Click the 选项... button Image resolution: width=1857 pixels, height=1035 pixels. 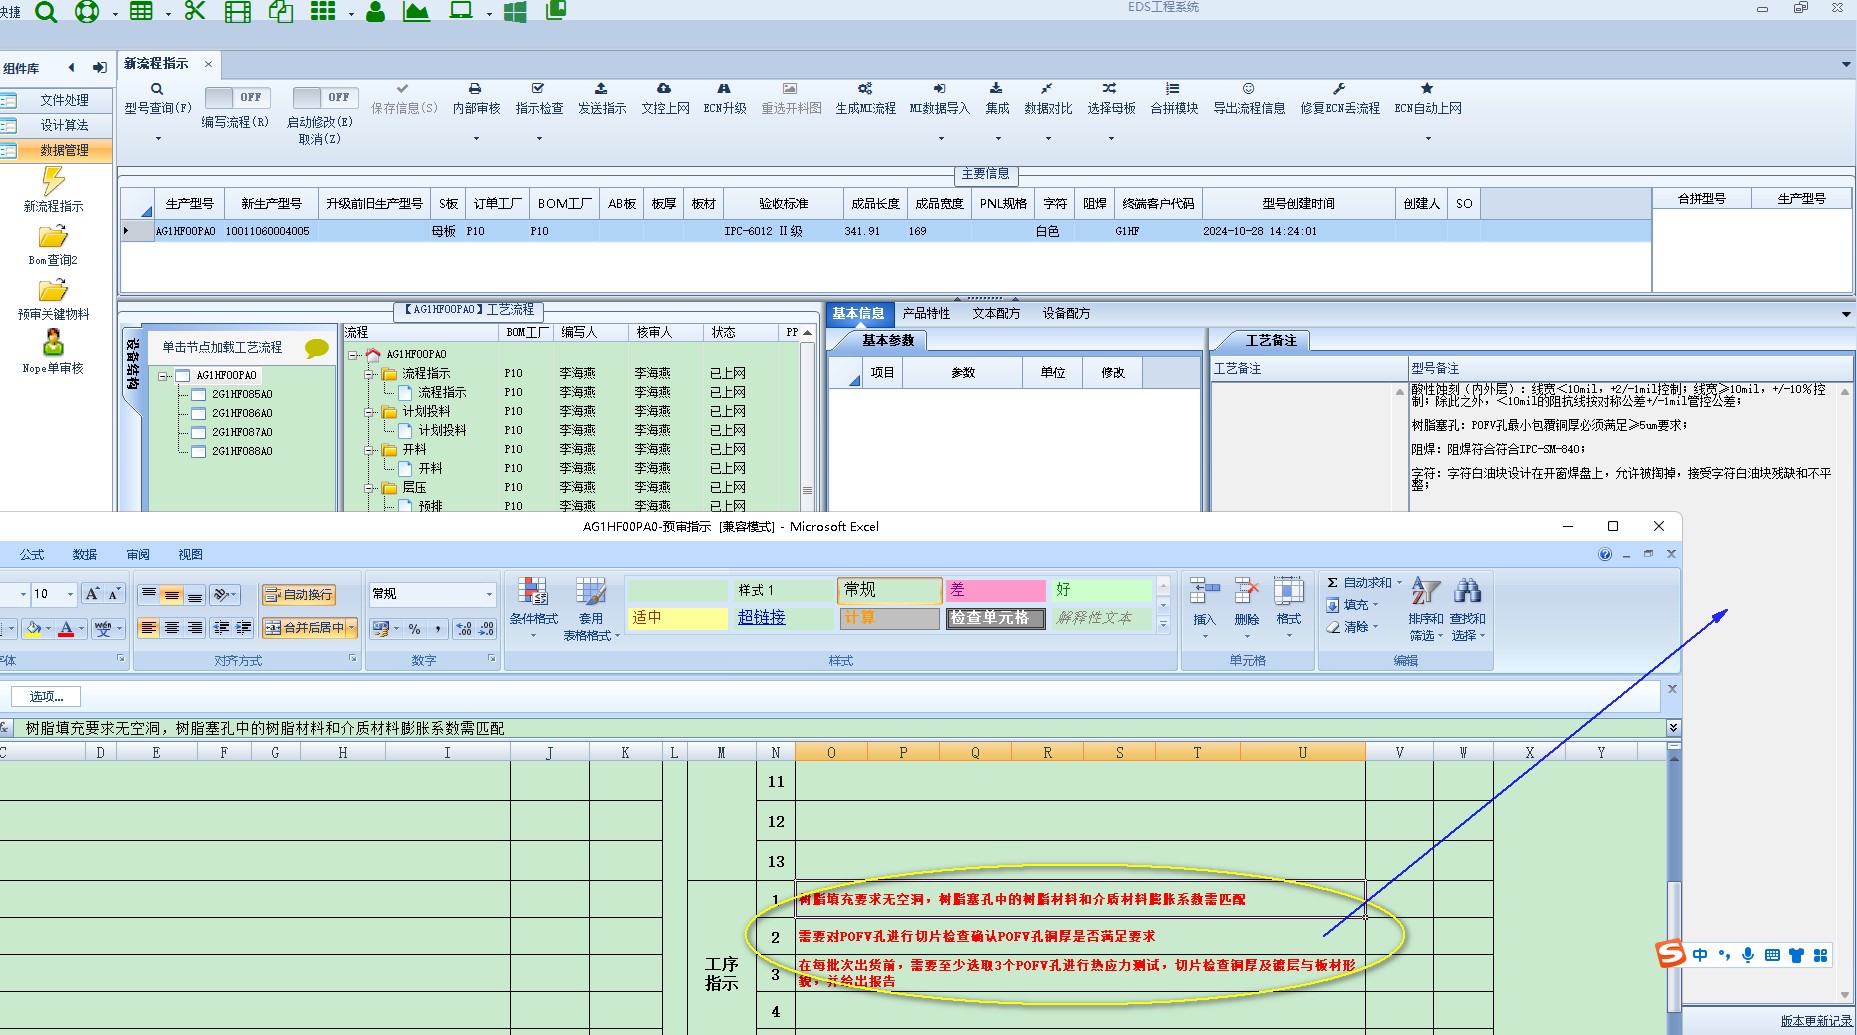tap(46, 696)
